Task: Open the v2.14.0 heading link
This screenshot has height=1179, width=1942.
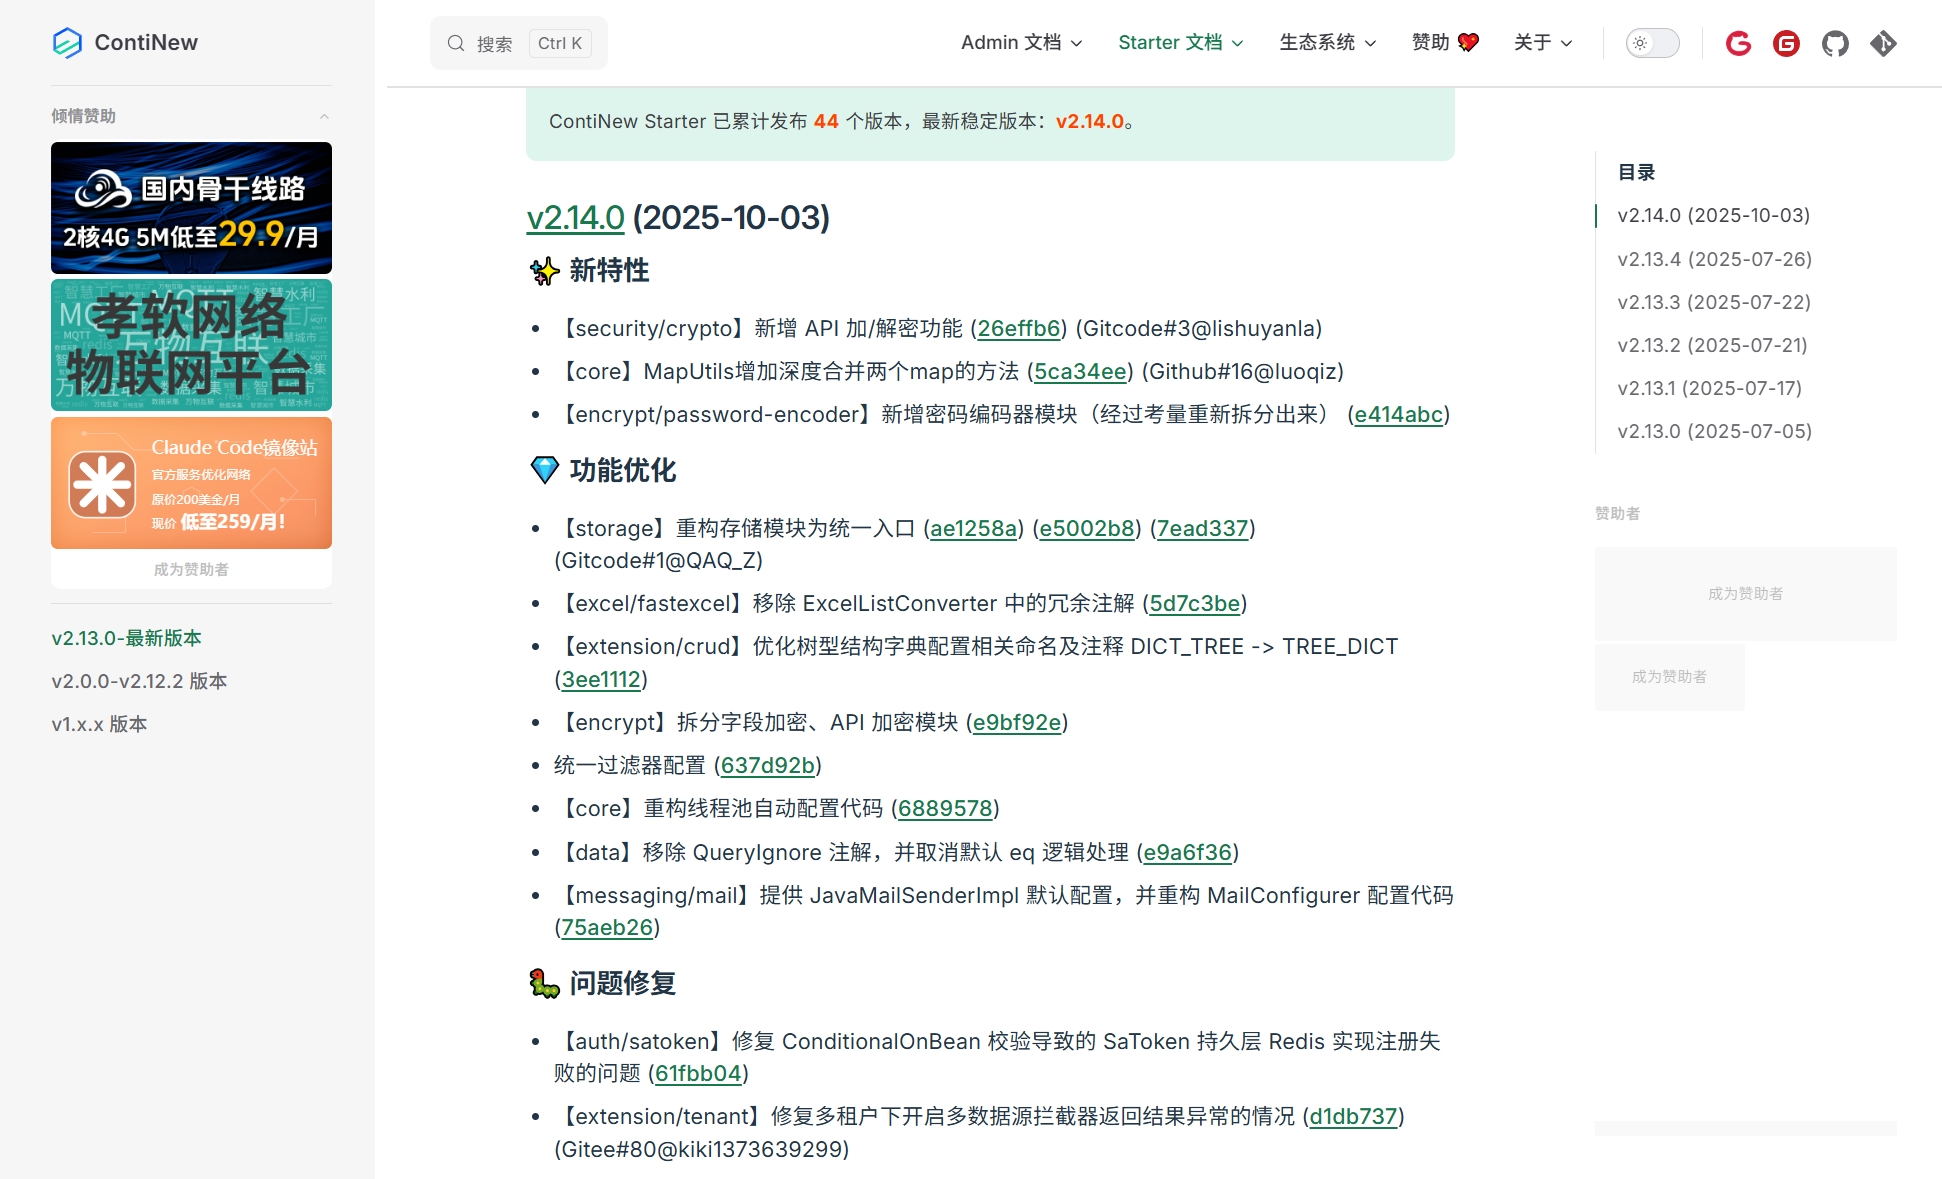Action: [575, 217]
